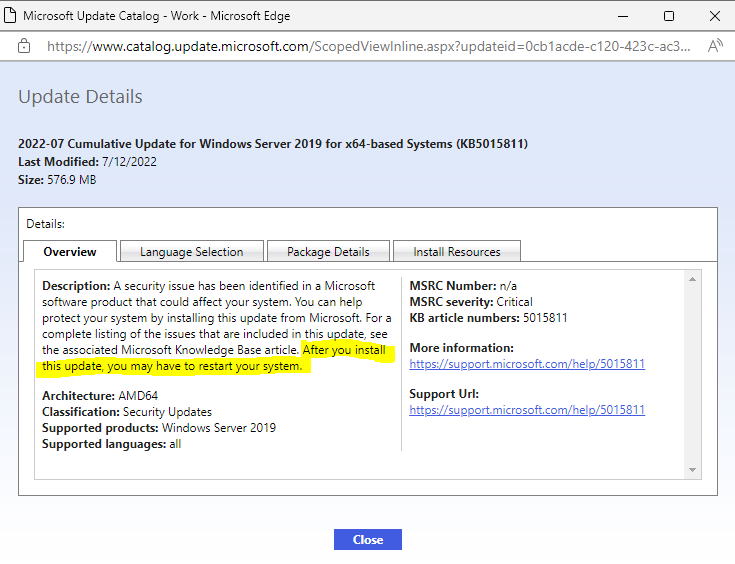Select the Overview tab
735x564 pixels.
(x=70, y=252)
